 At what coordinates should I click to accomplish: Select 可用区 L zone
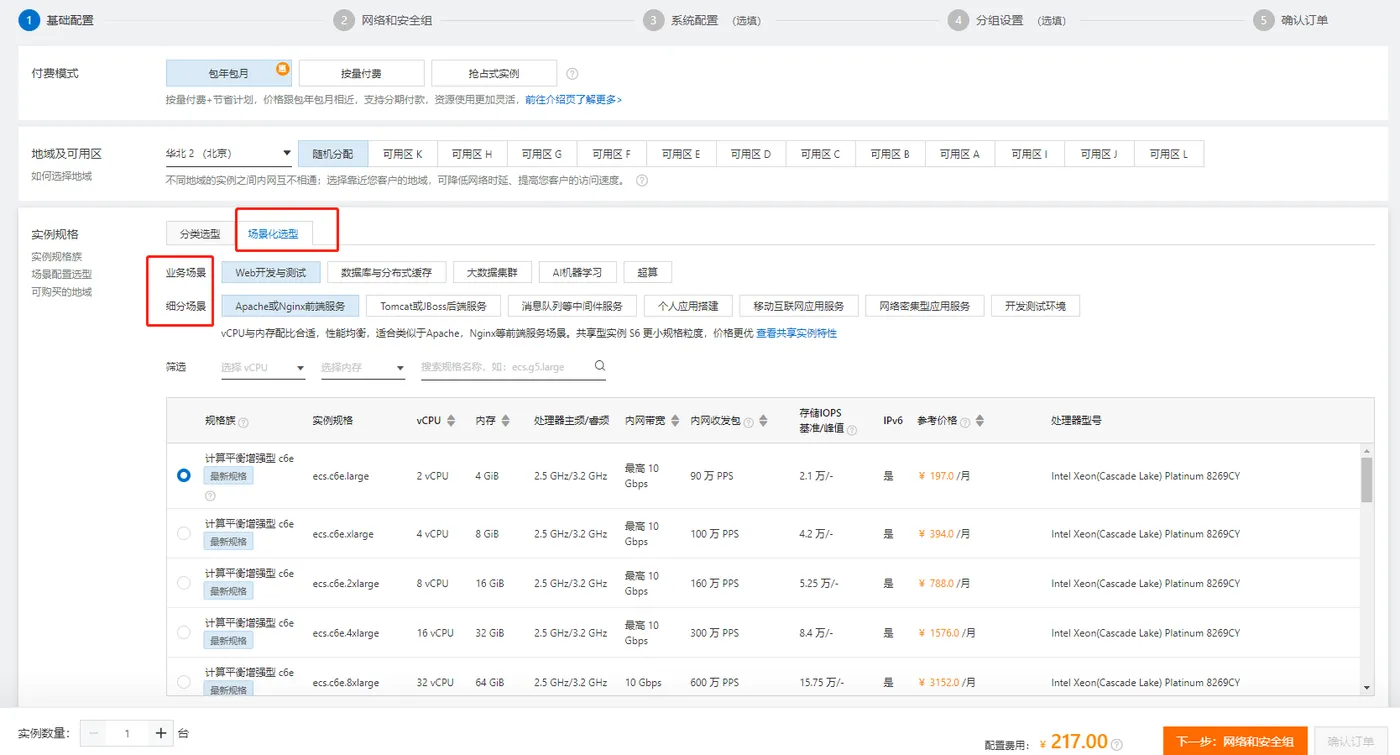click(1169, 154)
